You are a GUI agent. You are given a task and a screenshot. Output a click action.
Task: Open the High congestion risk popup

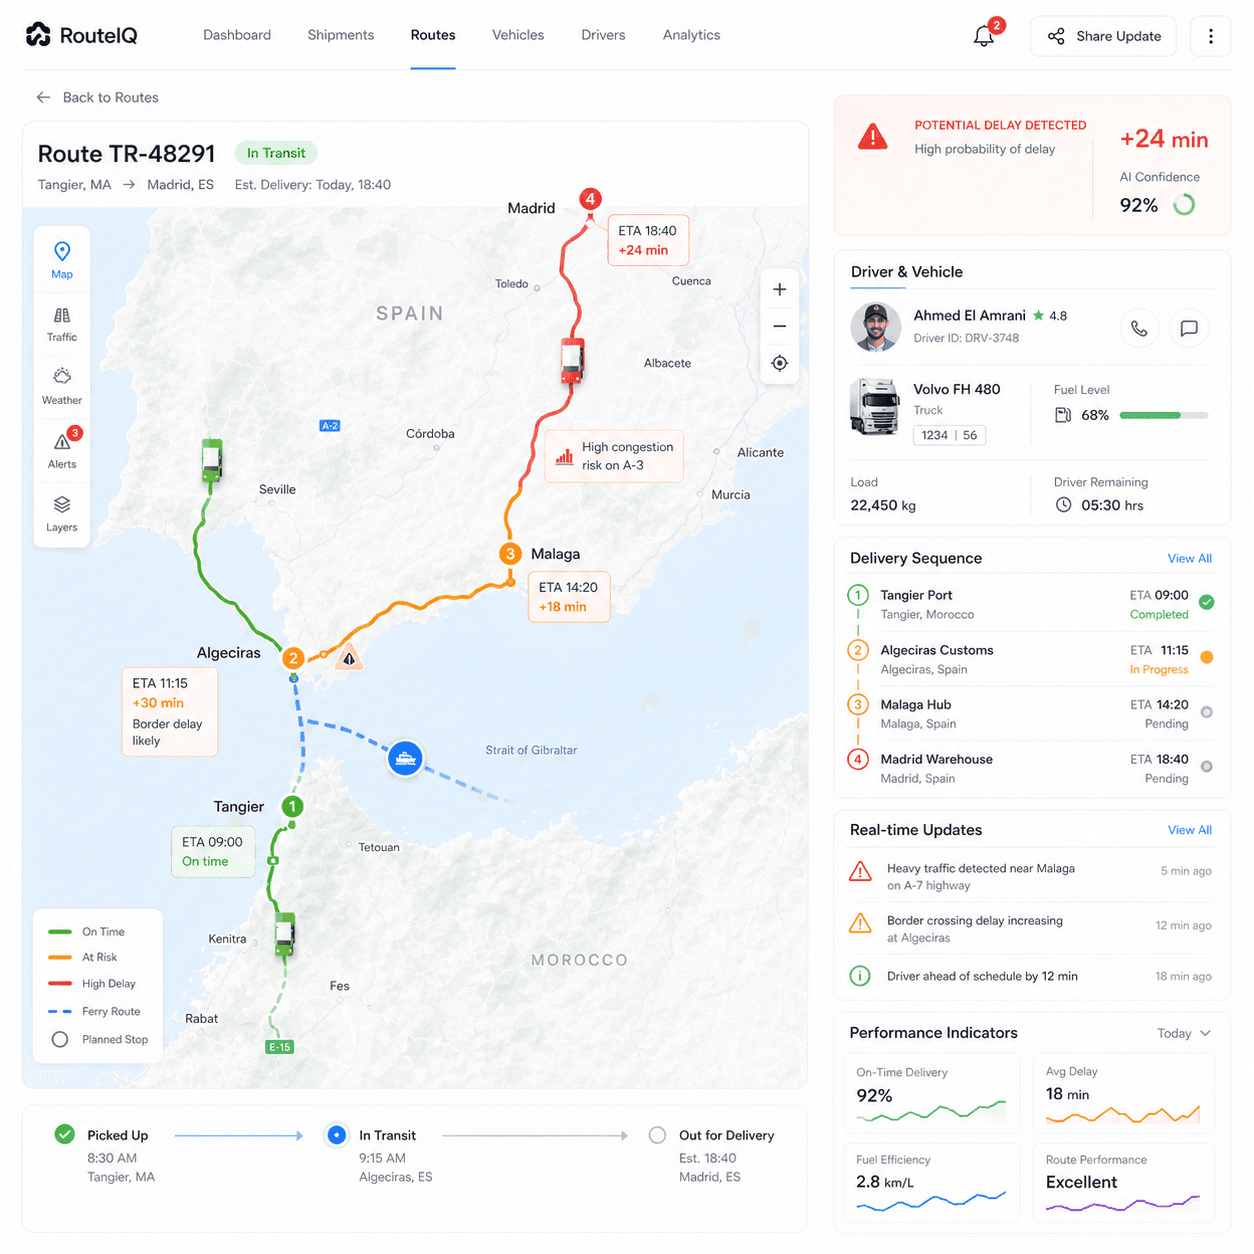614,456
